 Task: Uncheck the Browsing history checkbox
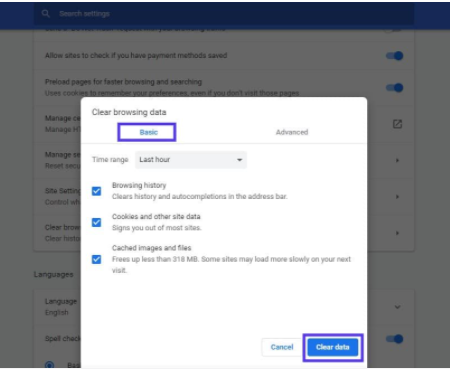pos(97,191)
